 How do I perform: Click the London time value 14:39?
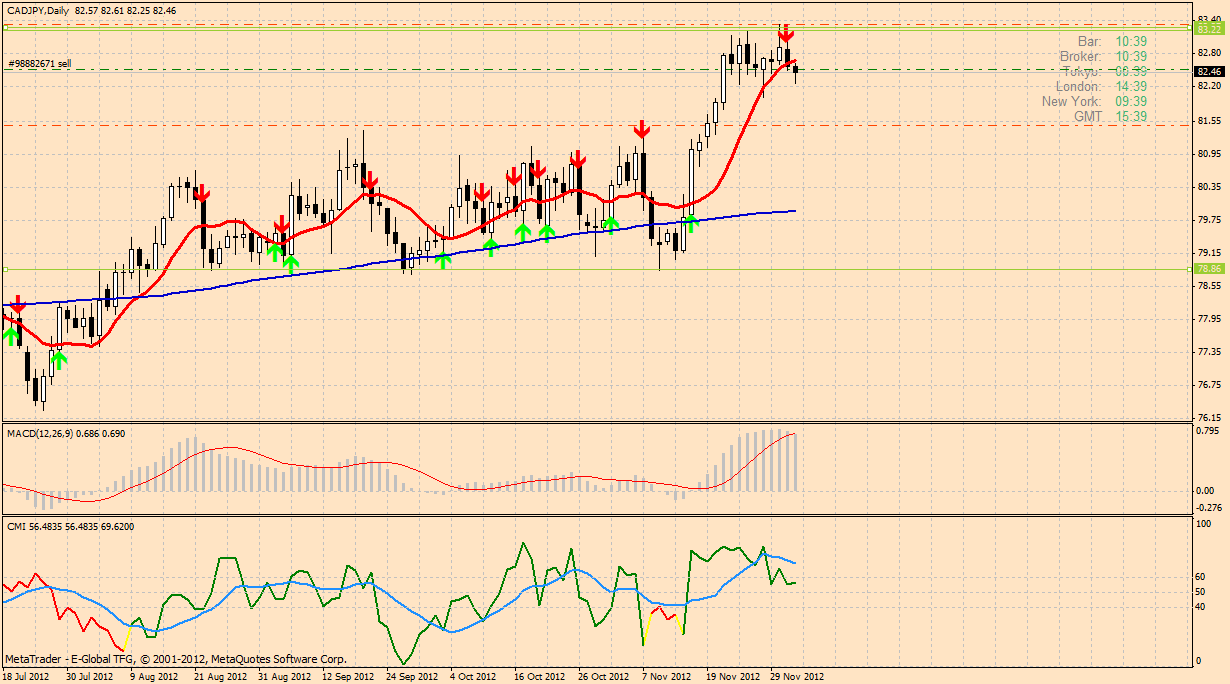1131,87
